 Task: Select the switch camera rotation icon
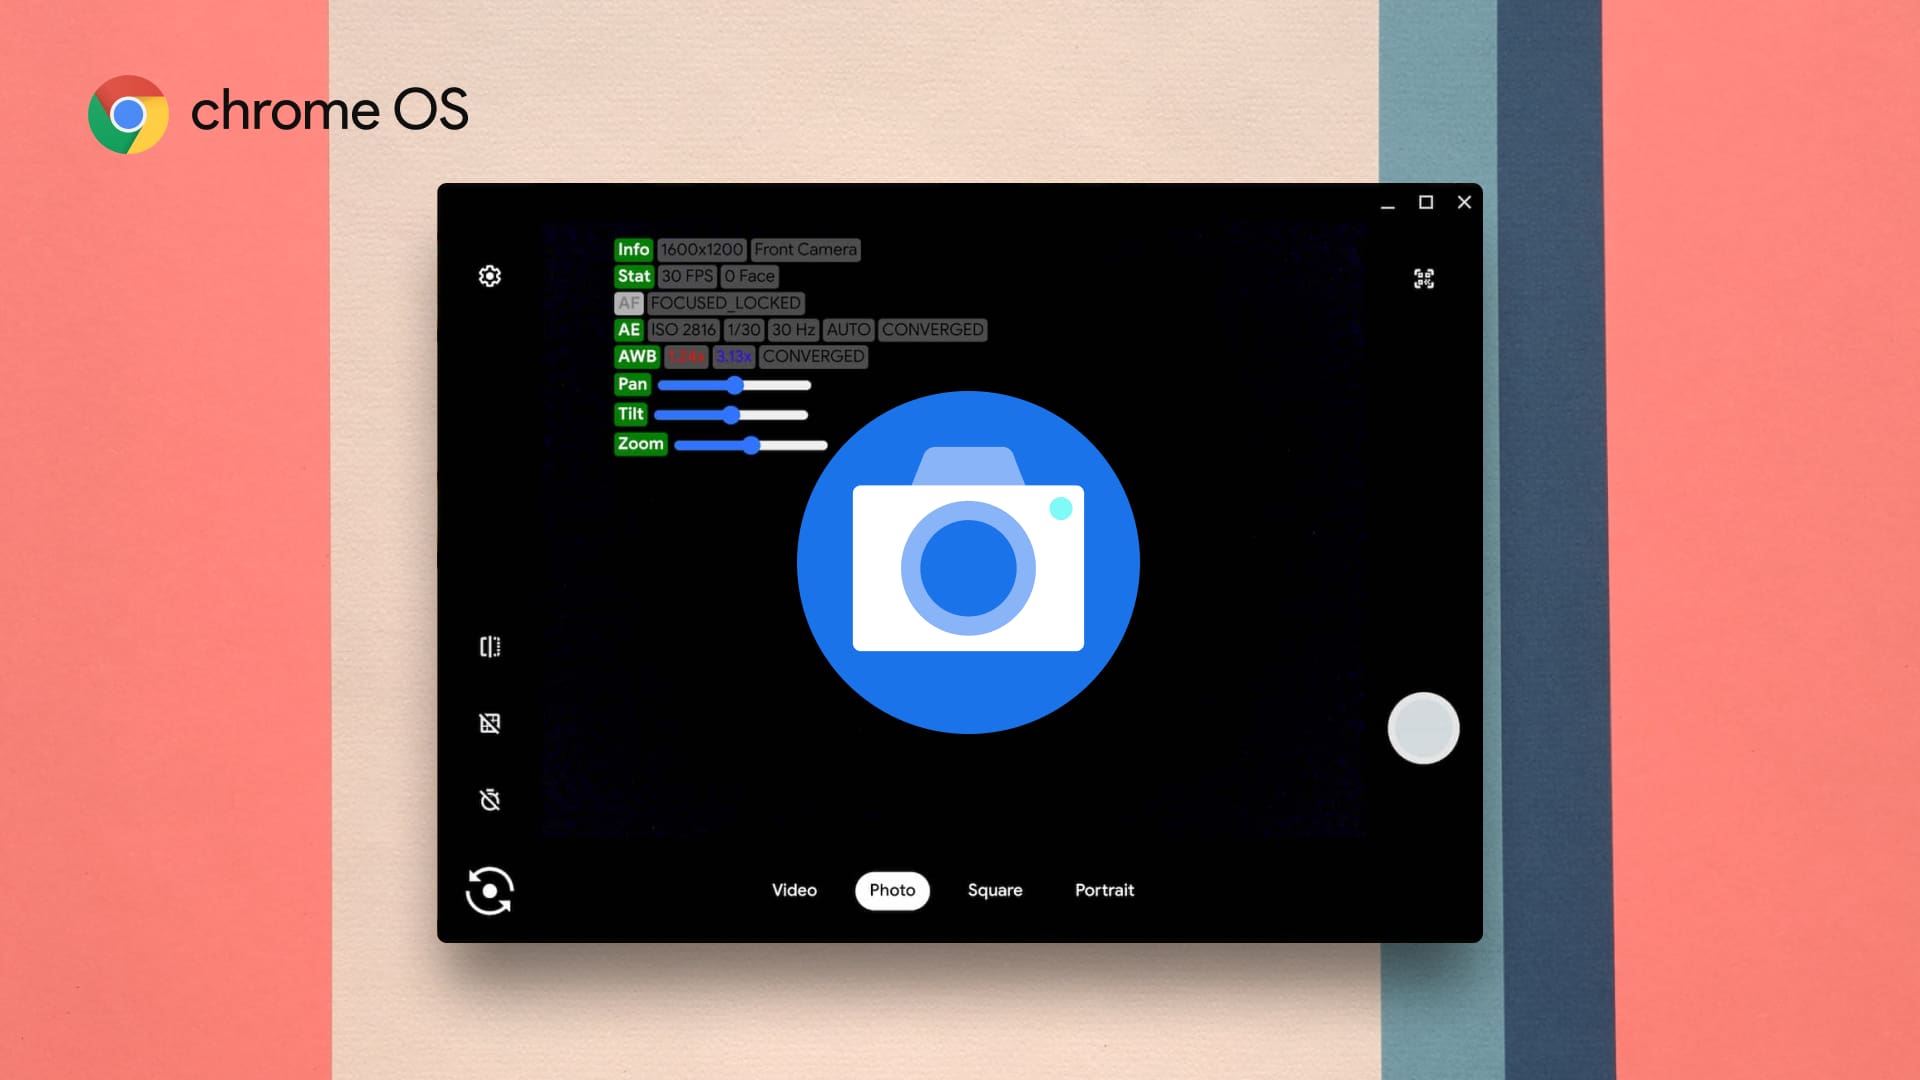pos(489,890)
